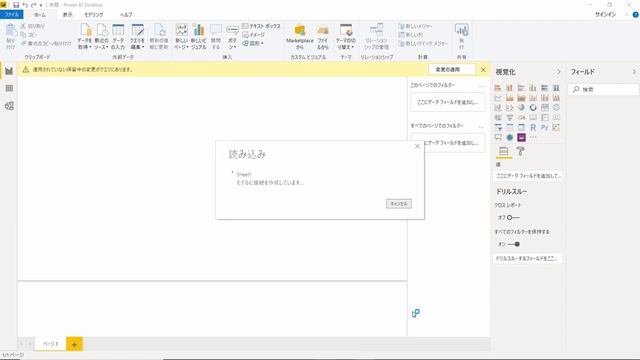Click Sign in (サインイン) link

(x=605, y=14)
